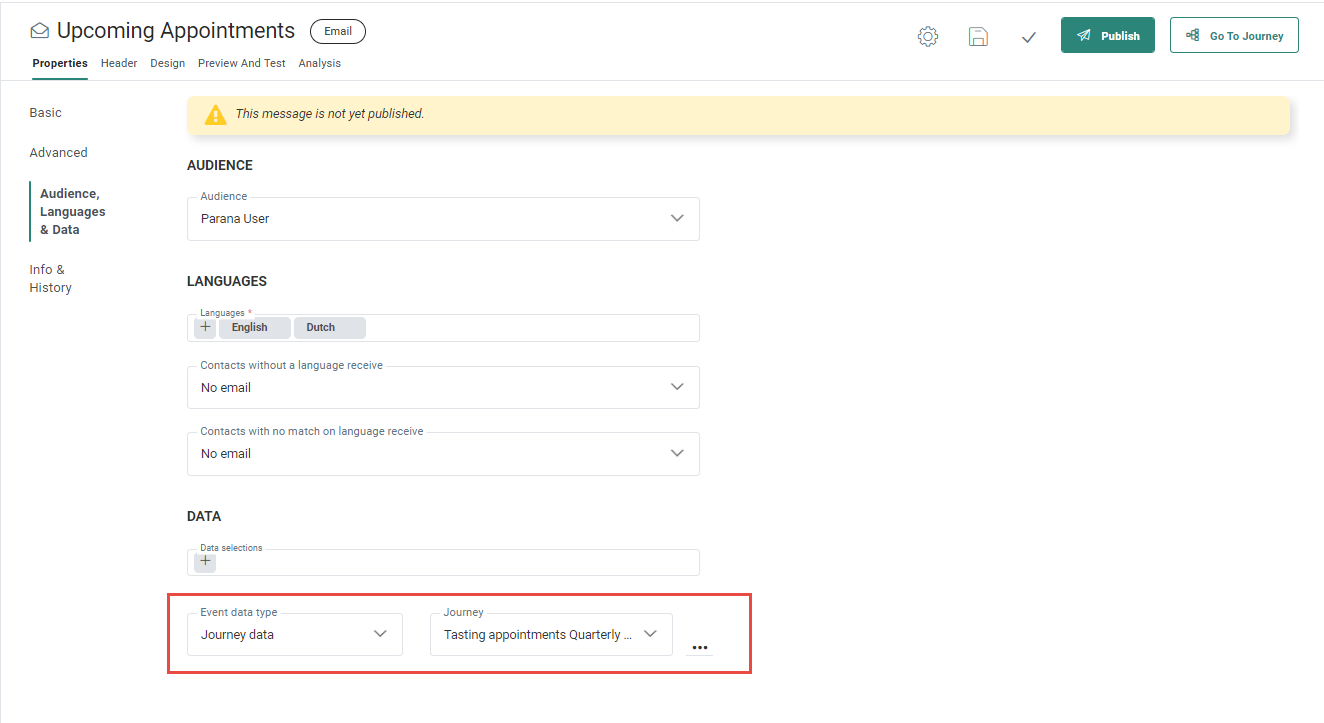Expand the Event data type dropdown

(380, 634)
